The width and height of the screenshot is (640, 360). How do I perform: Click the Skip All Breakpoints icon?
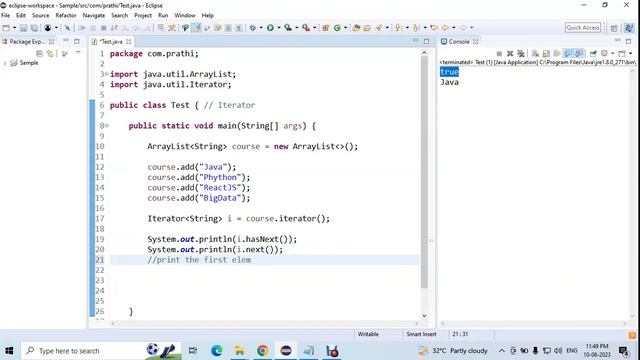coord(67,28)
